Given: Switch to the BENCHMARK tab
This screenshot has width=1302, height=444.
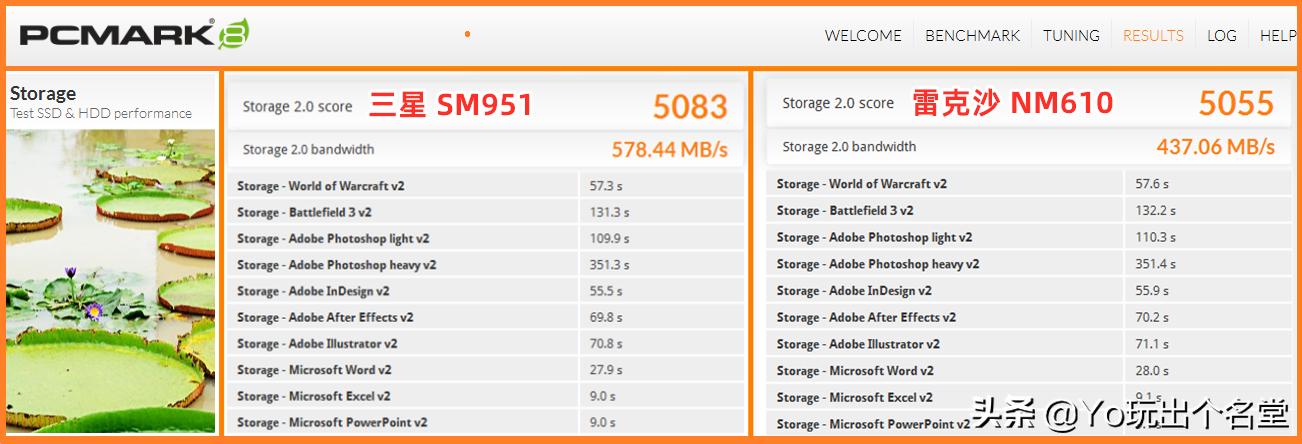Looking at the screenshot, I should pyautogui.click(x=972, y=35).
